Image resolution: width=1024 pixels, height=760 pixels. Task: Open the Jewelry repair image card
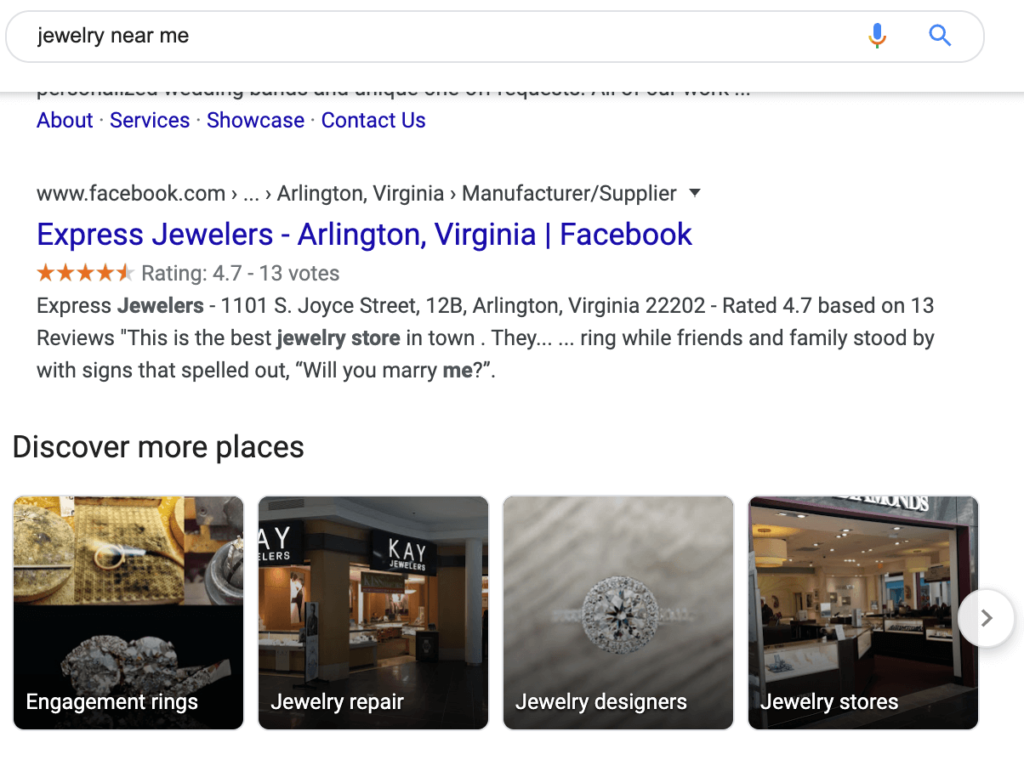(373, 611)
